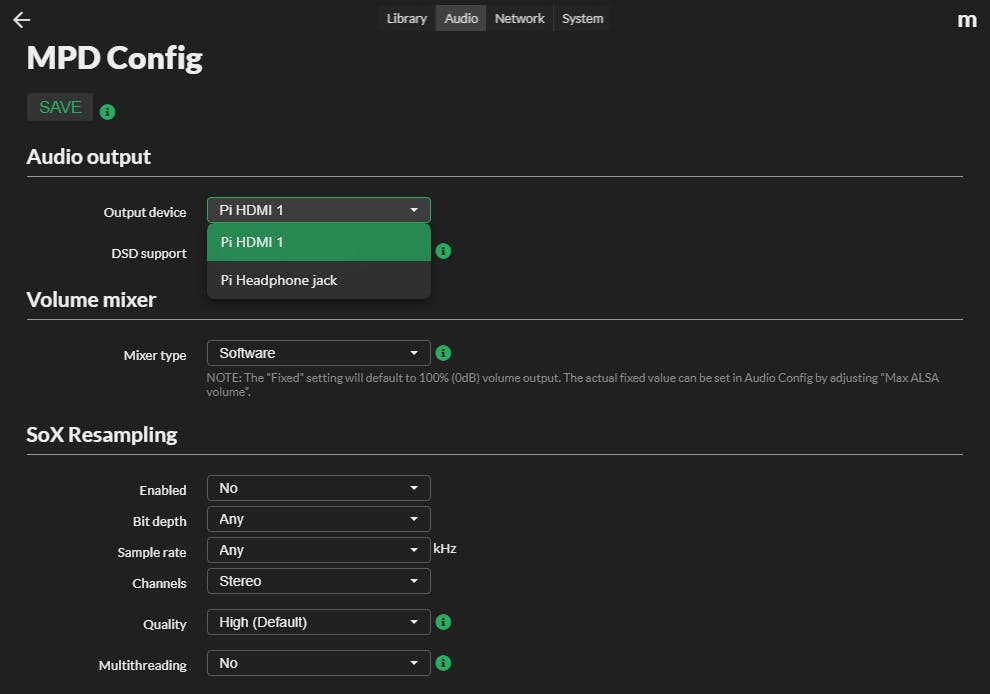Expand the SoX Enabled dropdown
The image size is (990, 694).
click(x=318, y=488)
